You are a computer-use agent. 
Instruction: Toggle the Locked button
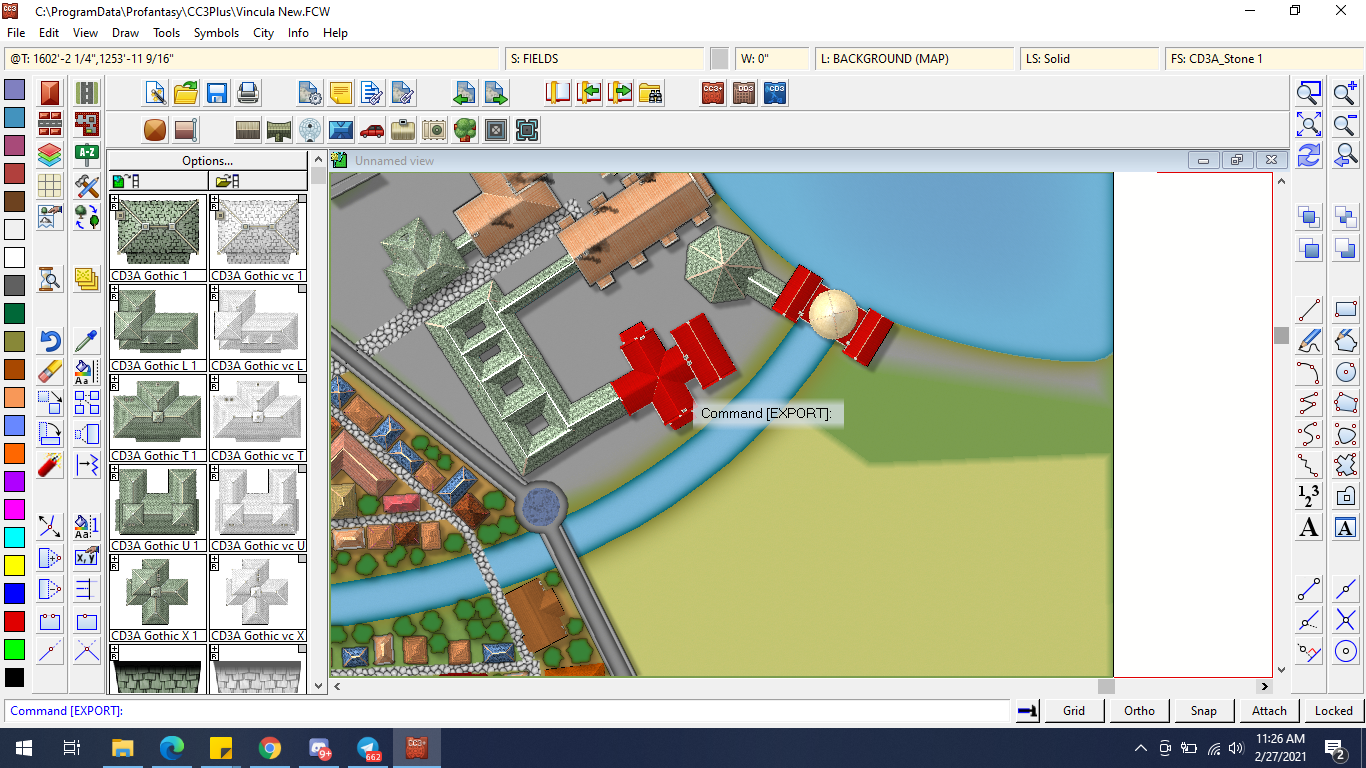coord(1334,711)
